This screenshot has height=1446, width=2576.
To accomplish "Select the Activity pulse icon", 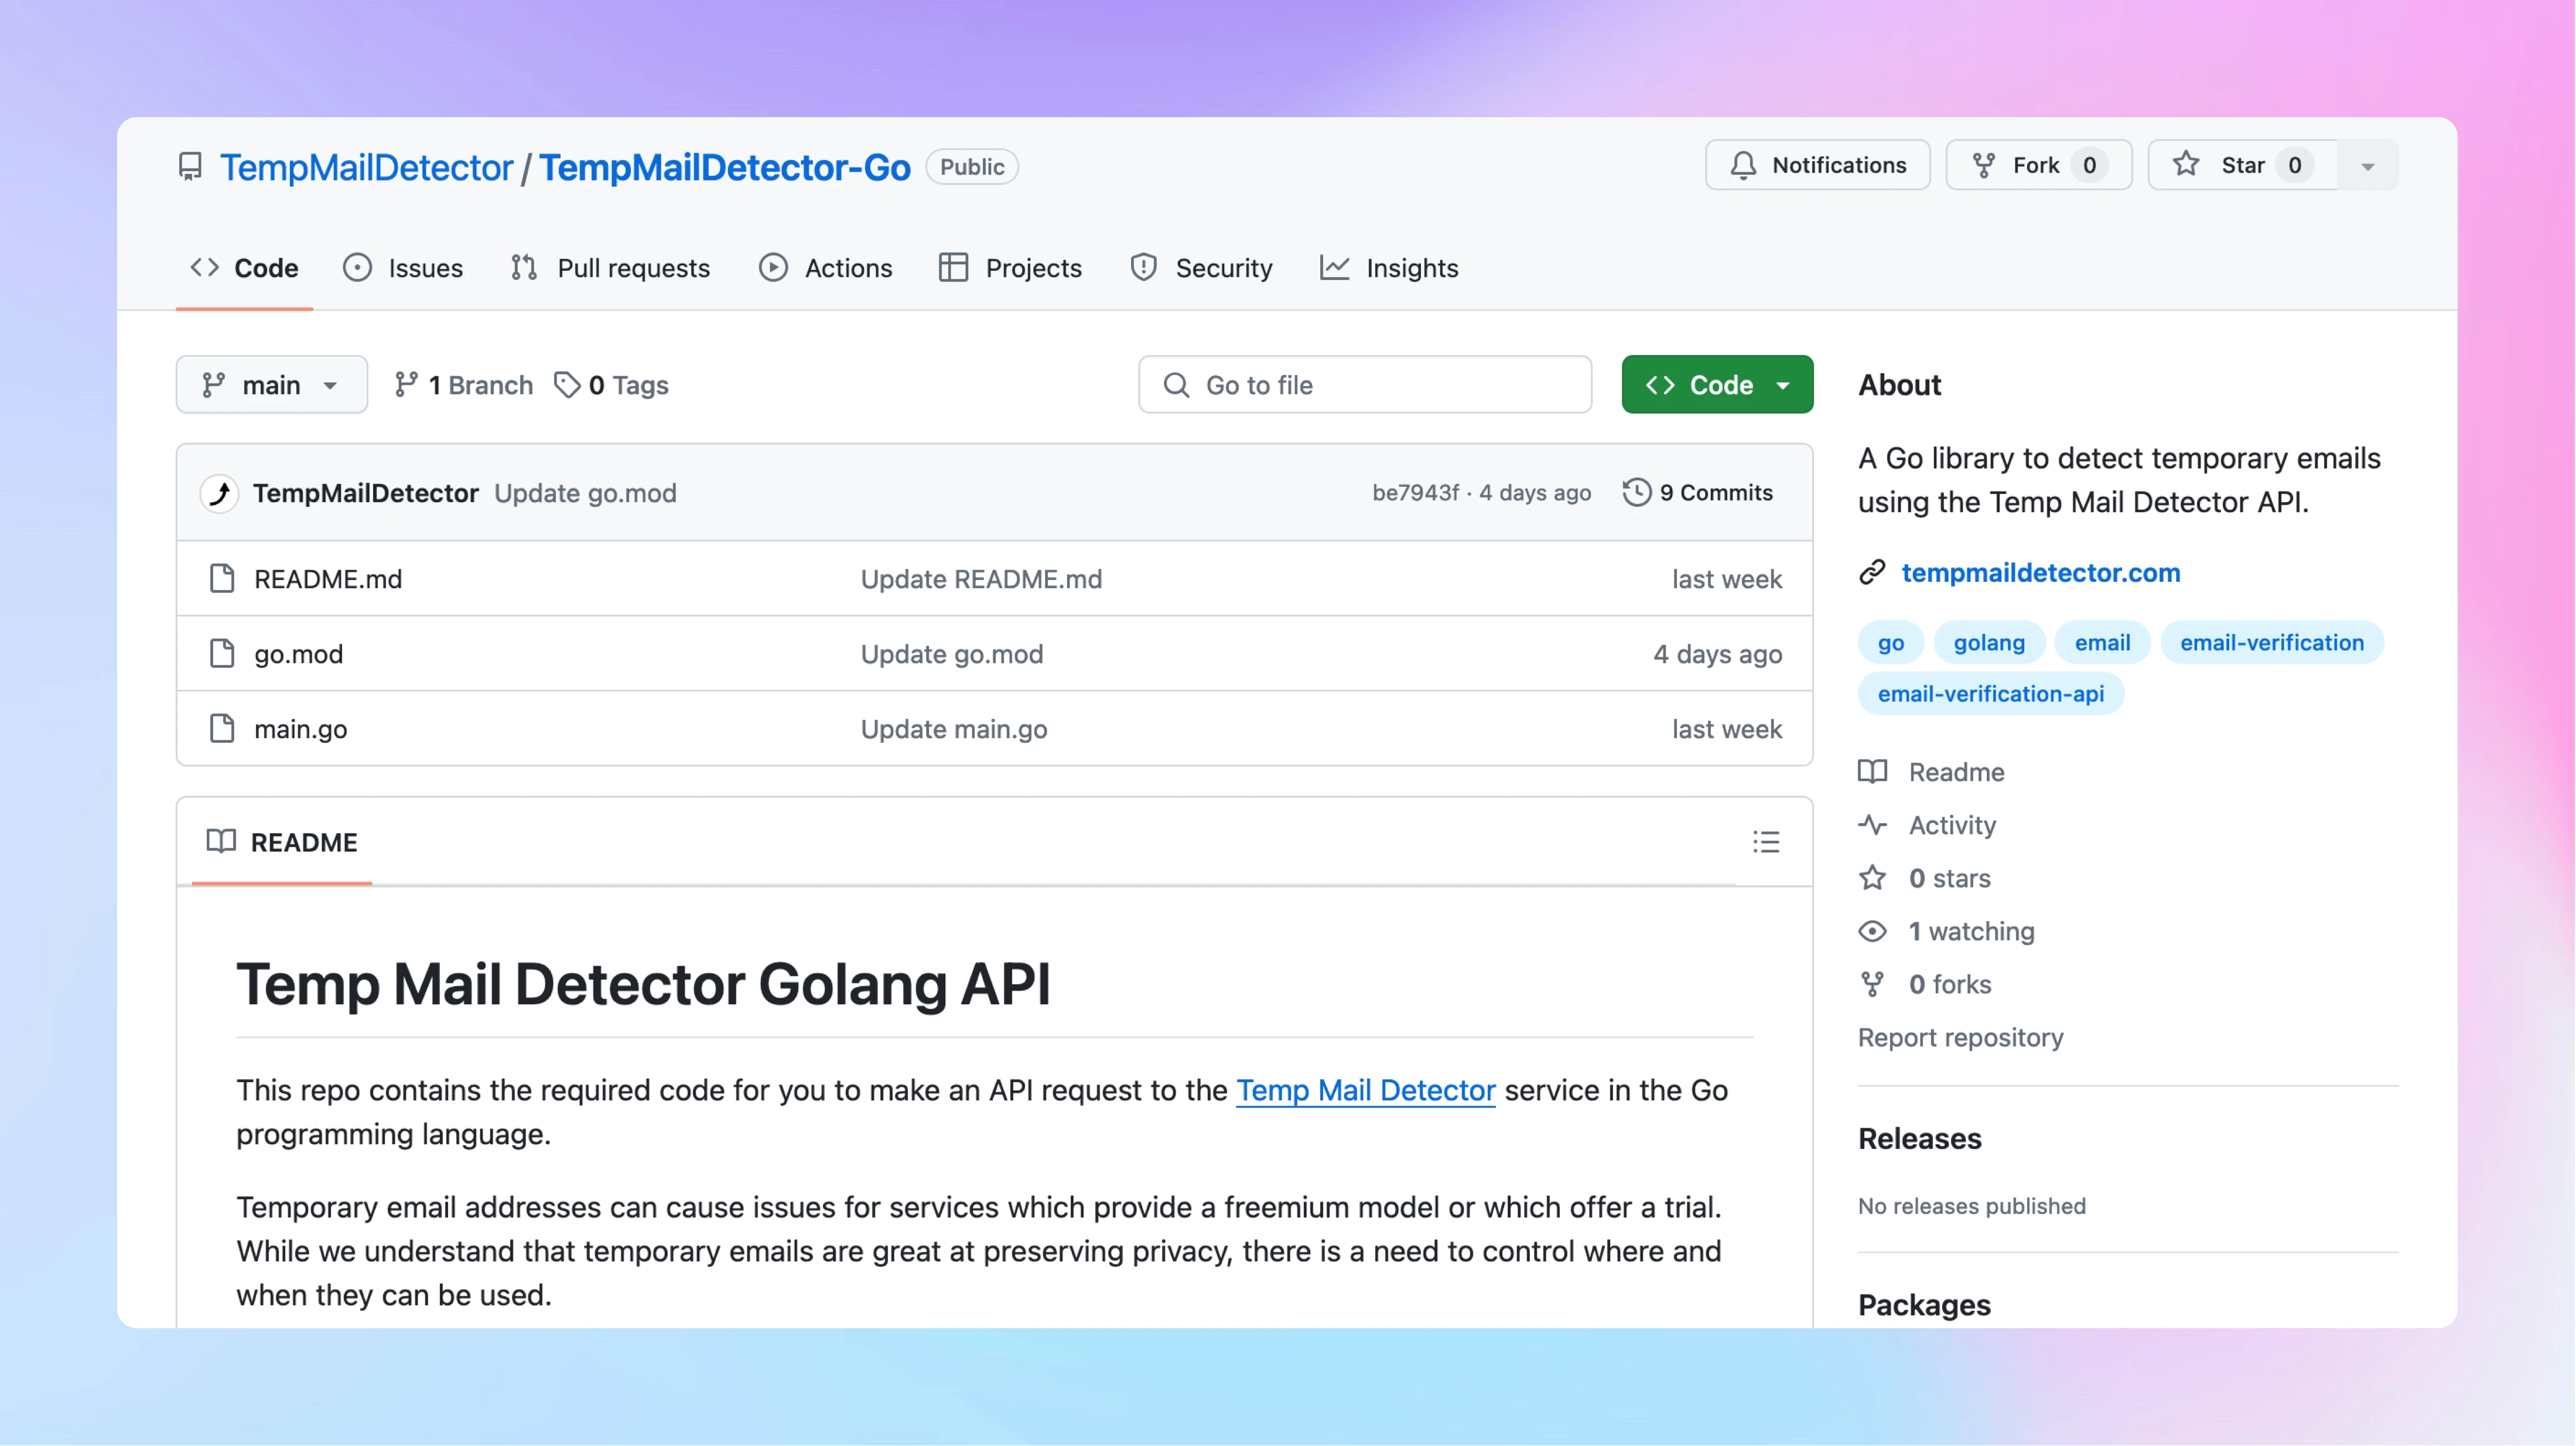I will [1872, 825].
